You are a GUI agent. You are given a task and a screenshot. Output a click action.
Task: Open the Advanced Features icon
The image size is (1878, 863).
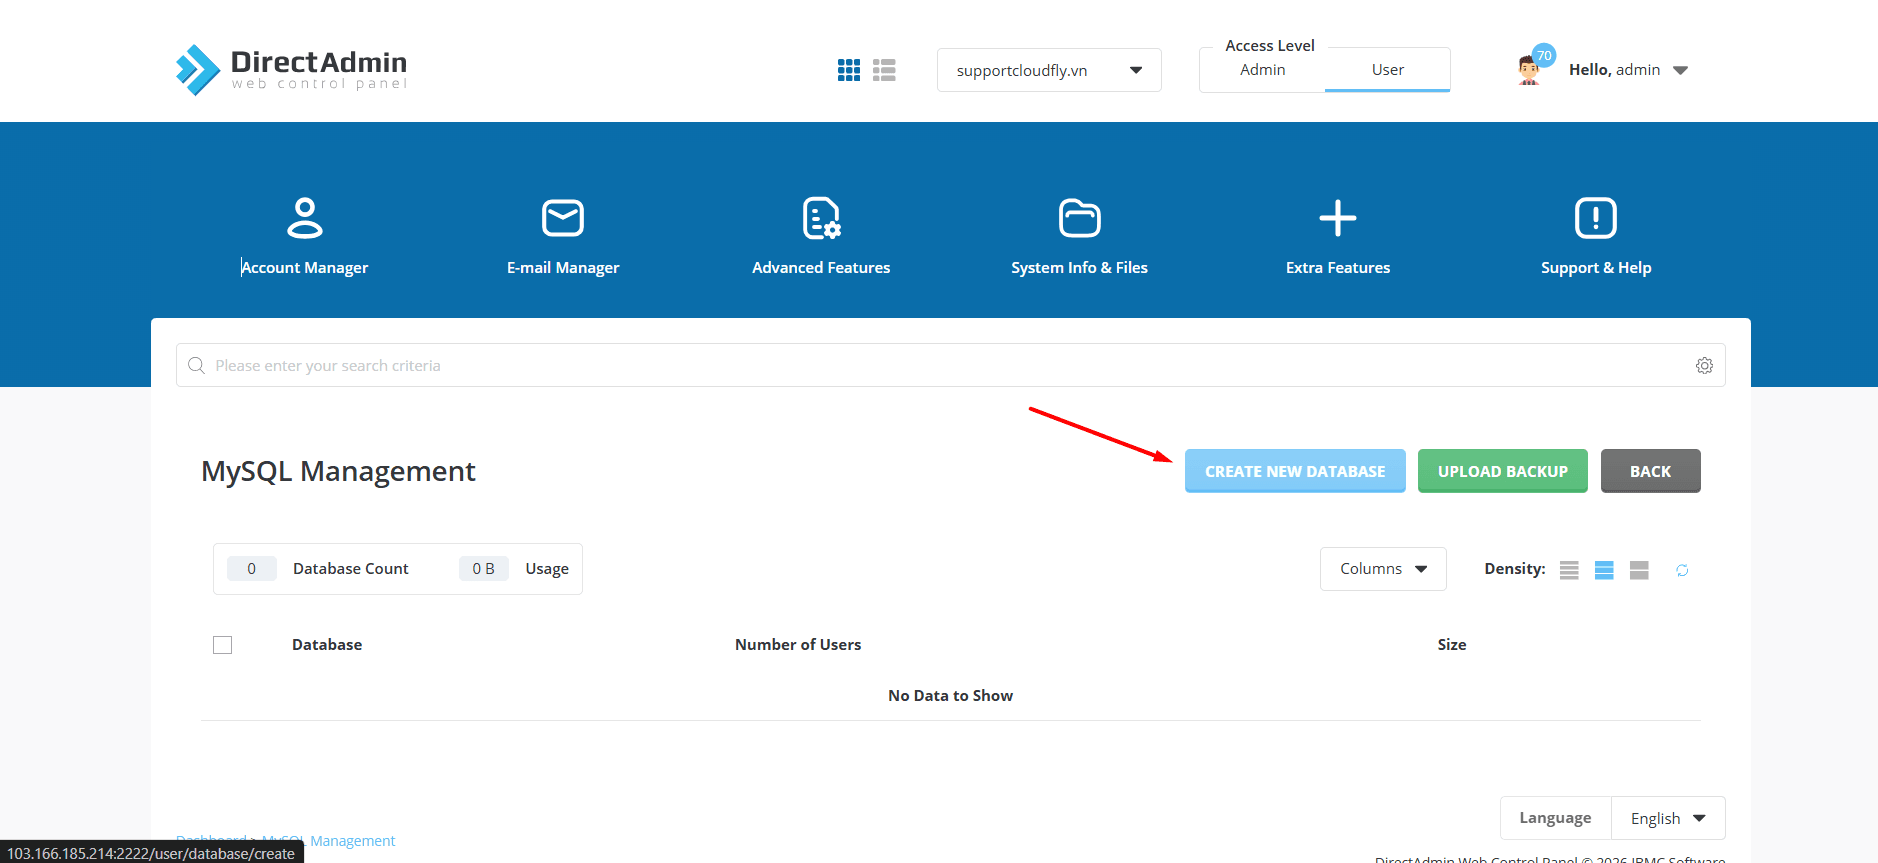pos(821,218)
